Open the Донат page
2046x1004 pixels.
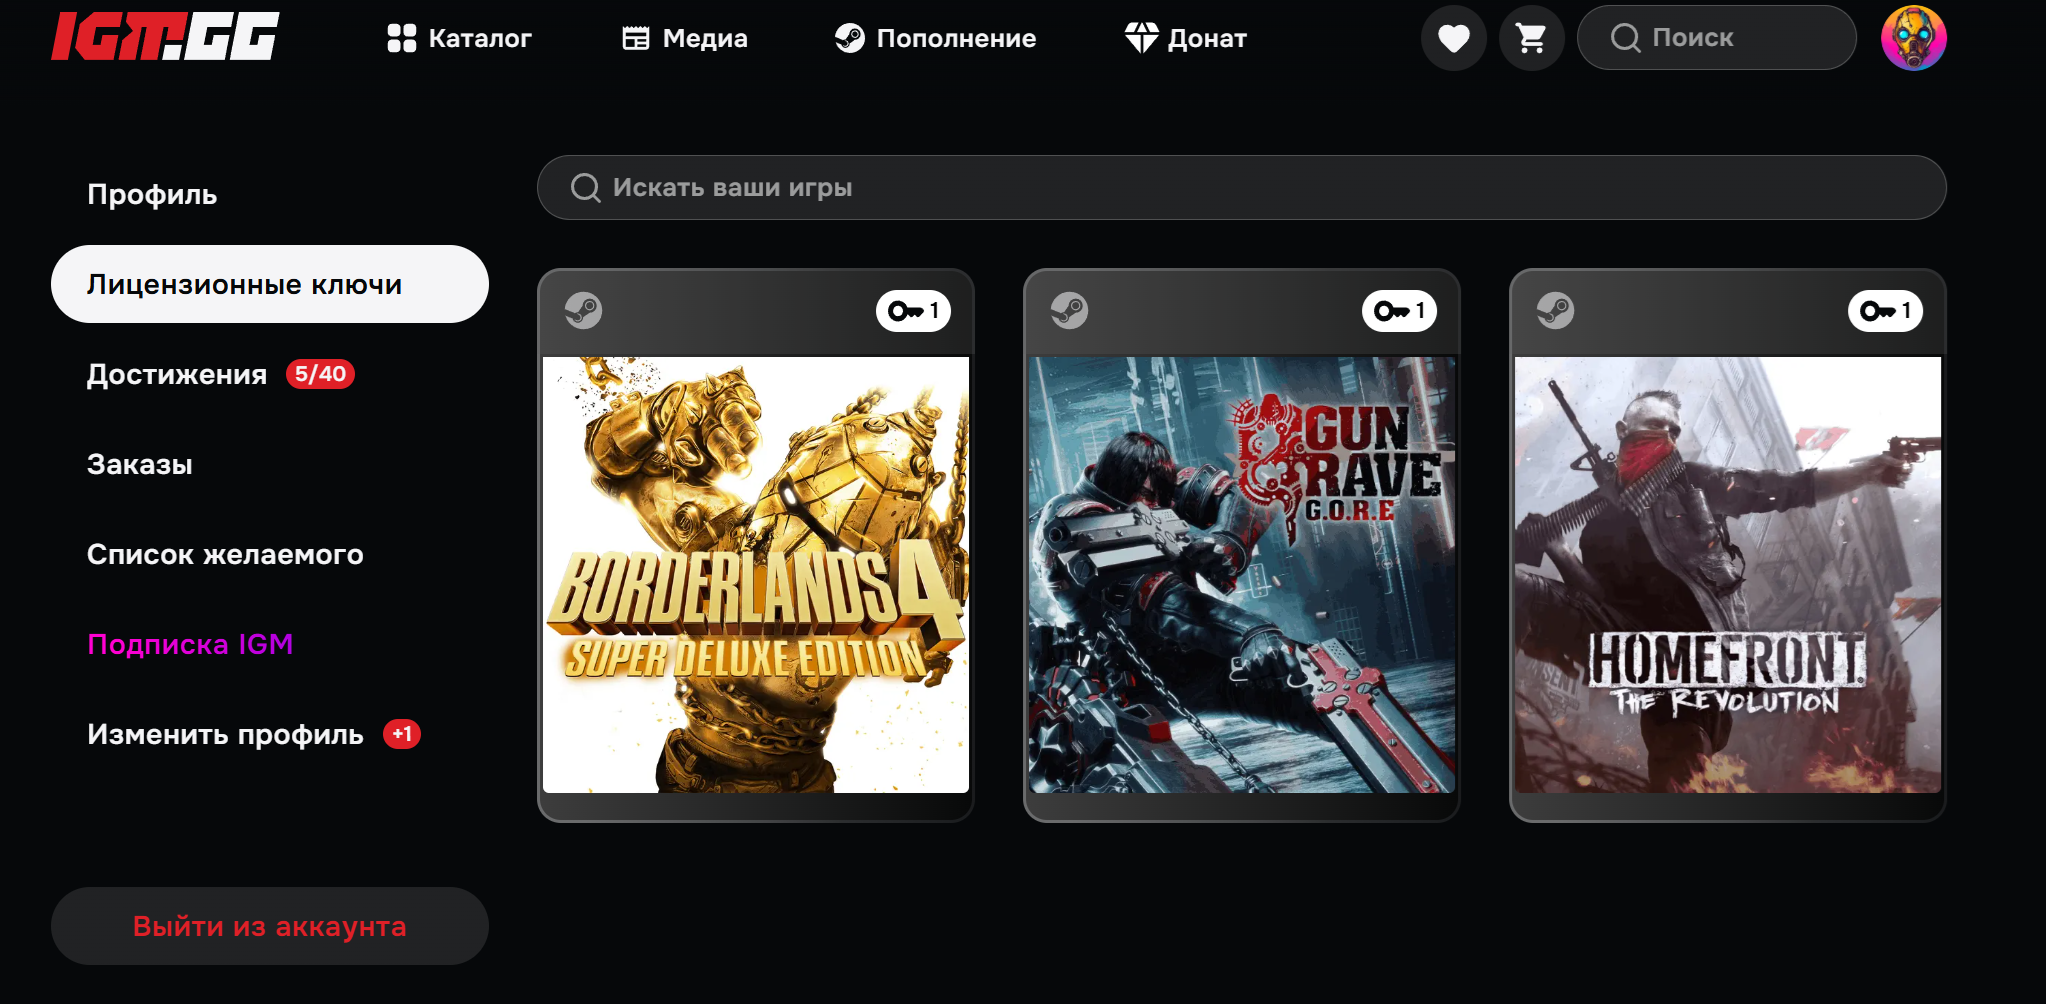click(x=1185, y=38)
